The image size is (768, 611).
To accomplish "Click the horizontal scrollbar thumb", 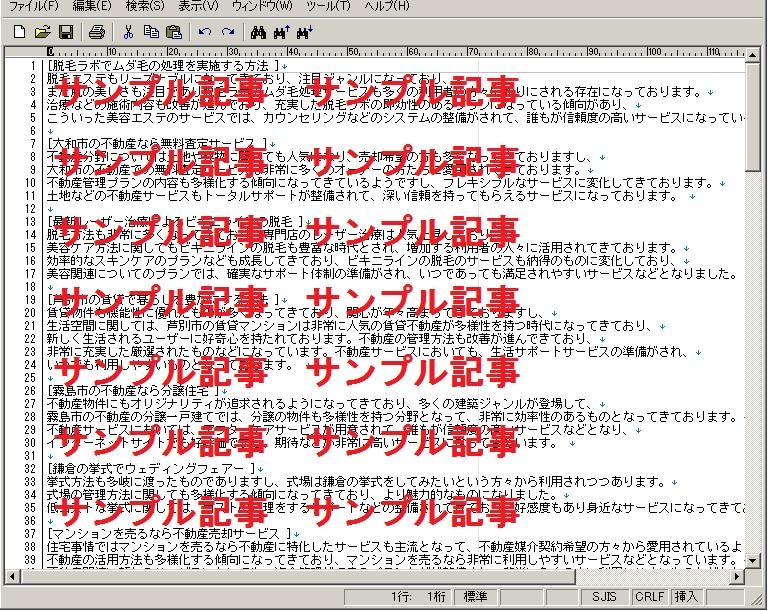I will click(297, 576).
